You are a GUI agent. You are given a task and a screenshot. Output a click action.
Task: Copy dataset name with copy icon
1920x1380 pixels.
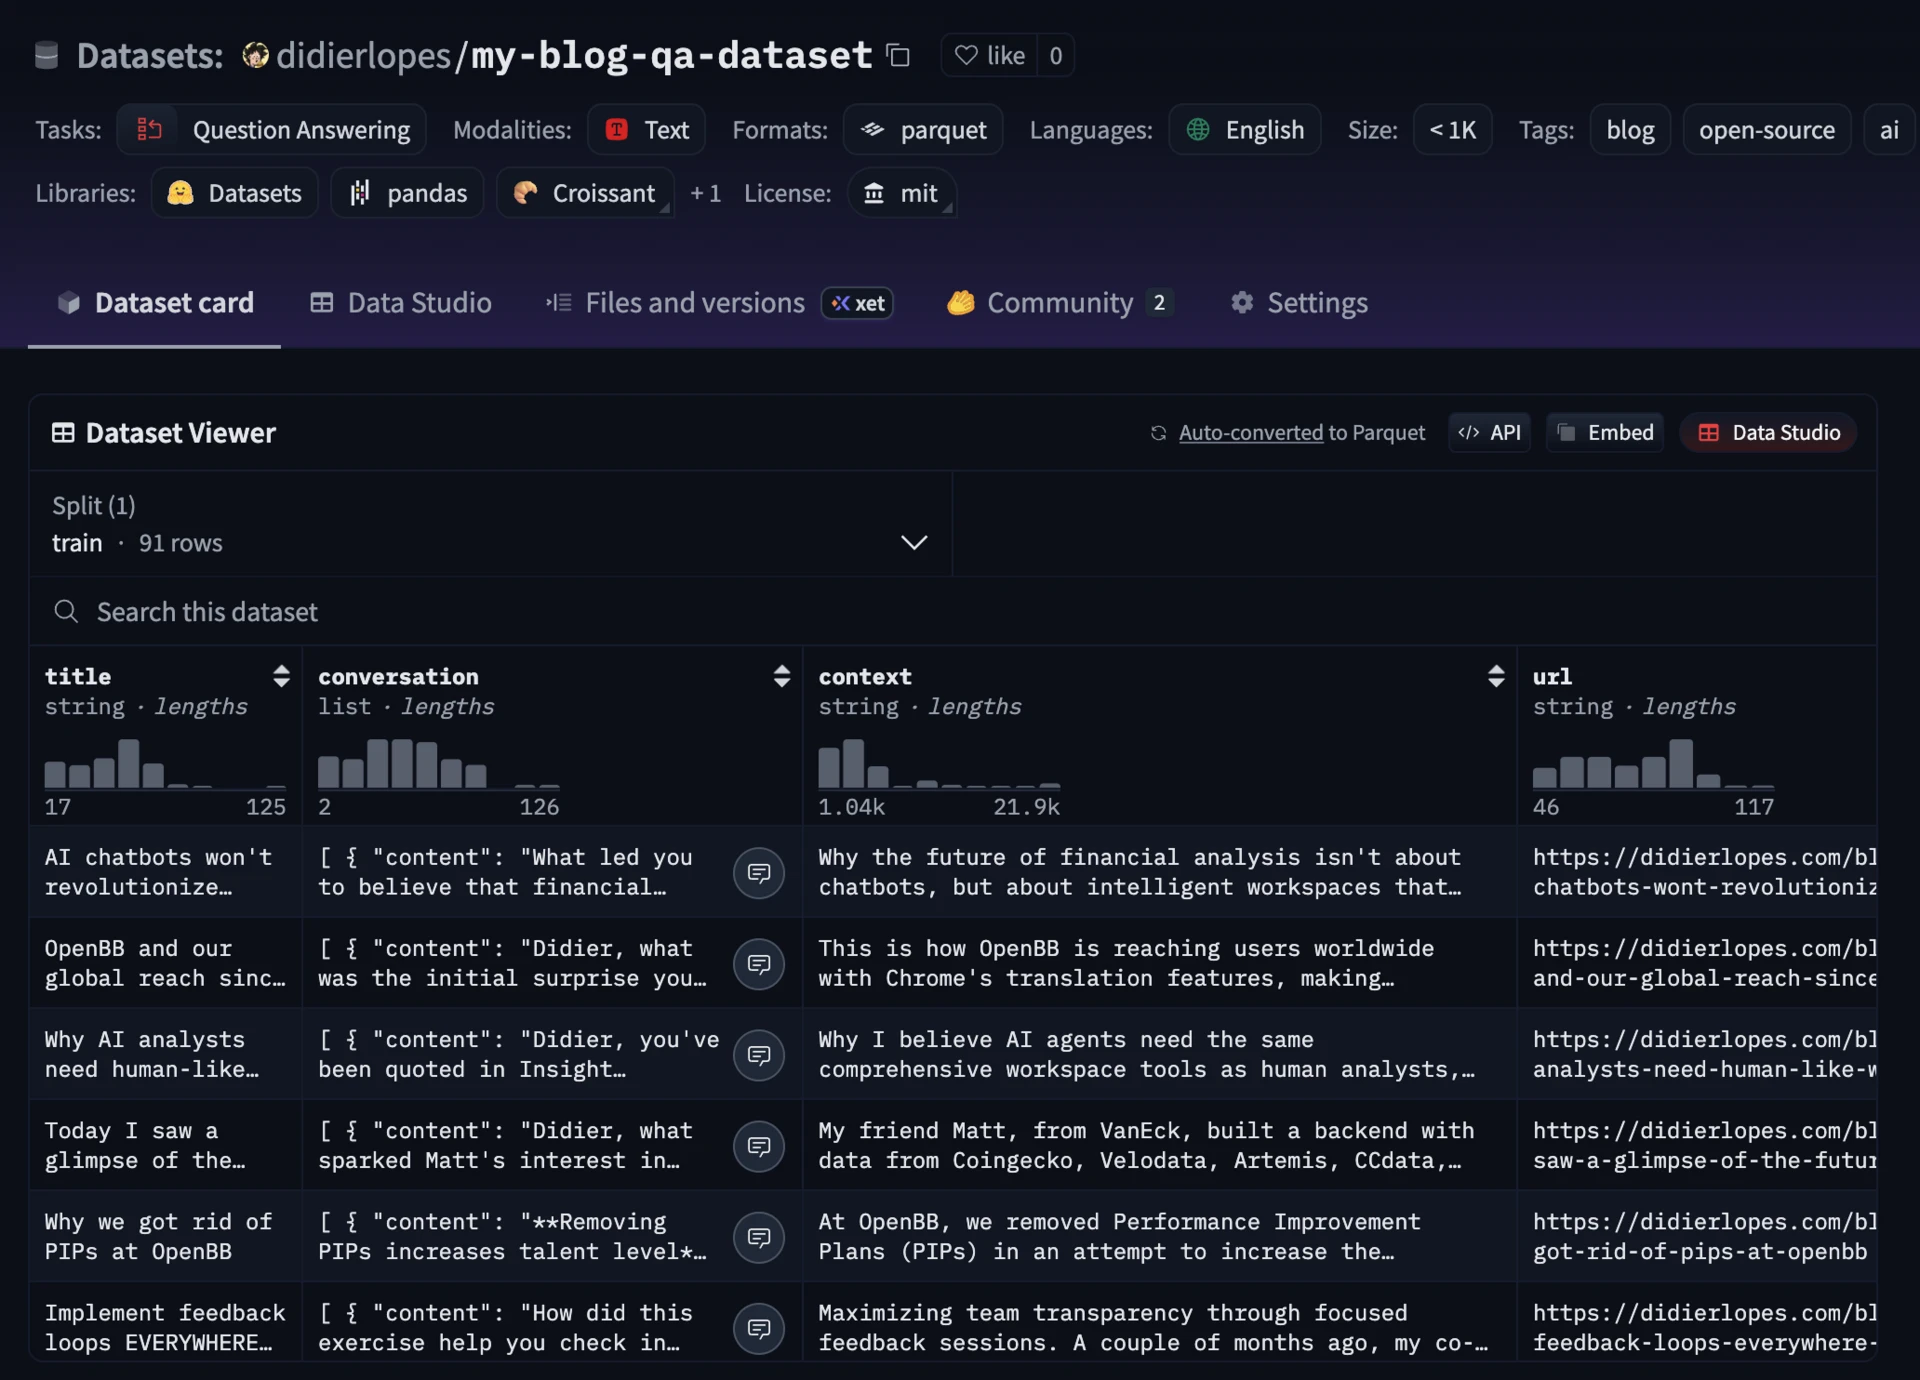point(898,55)
